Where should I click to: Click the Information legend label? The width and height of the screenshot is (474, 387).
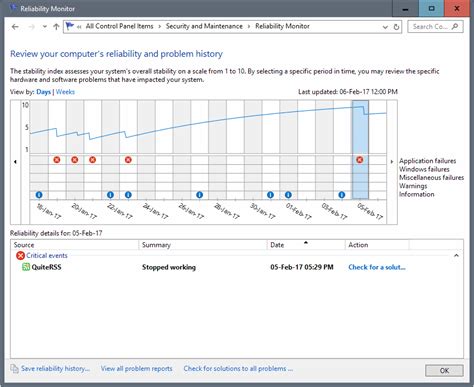coord(417,194)
